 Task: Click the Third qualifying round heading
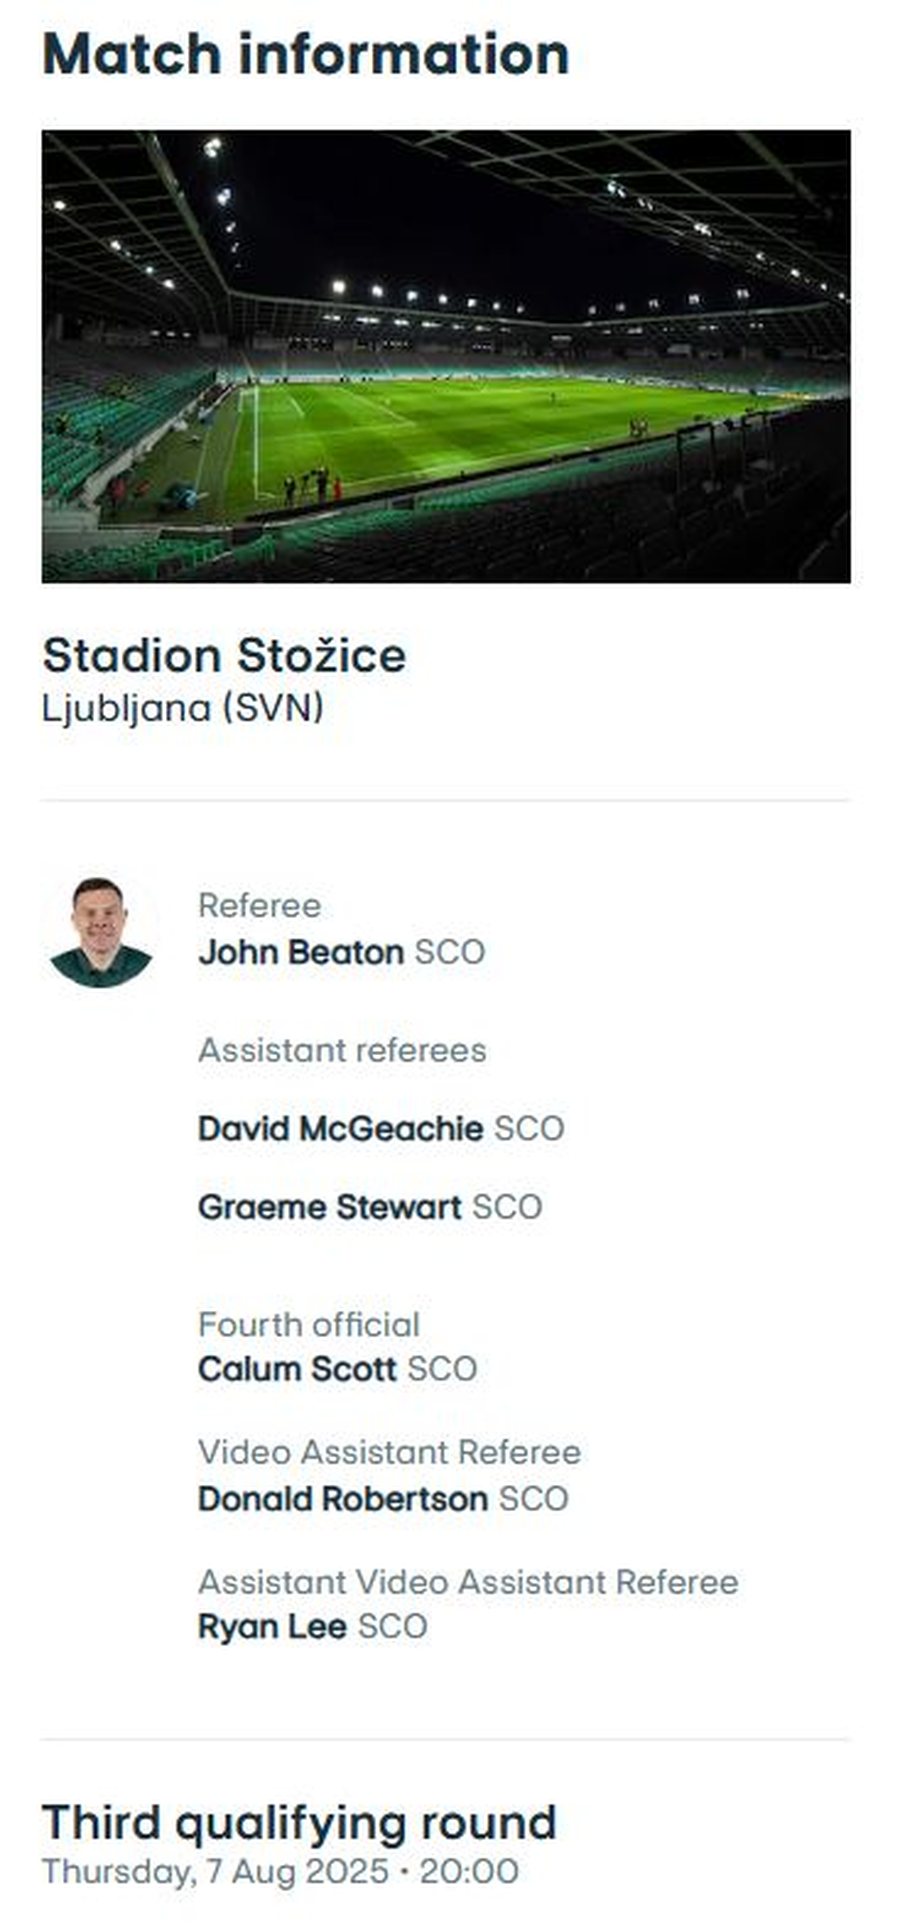pyautogui.click(x=299, y=1823)
